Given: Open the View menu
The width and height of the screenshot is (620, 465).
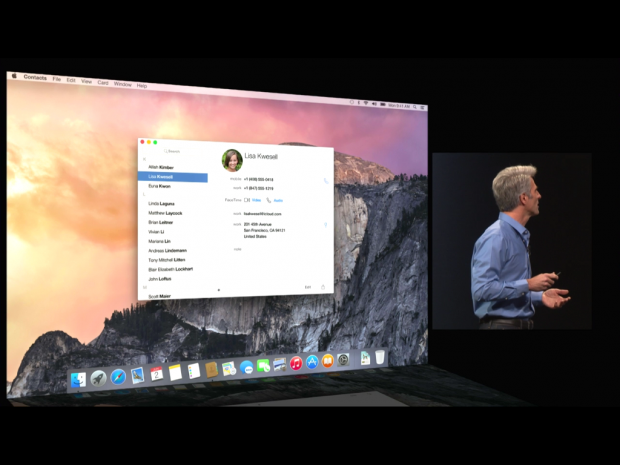Looking at the screenshot, I should pos(86,81).
